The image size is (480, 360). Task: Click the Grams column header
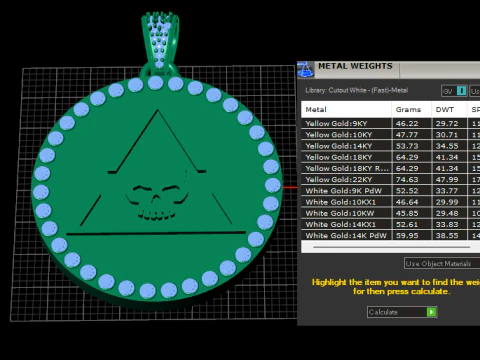click(411, 110)
